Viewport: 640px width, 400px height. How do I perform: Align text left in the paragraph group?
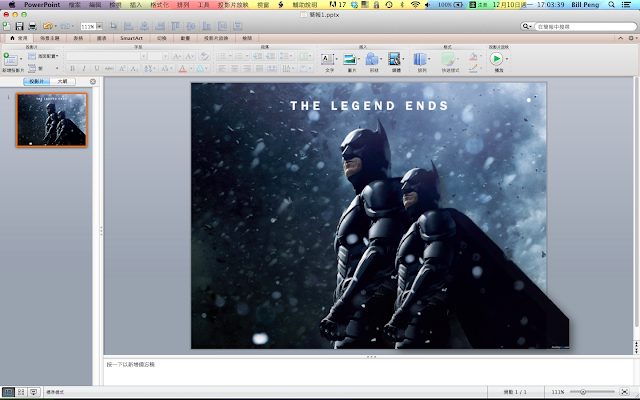222,69
